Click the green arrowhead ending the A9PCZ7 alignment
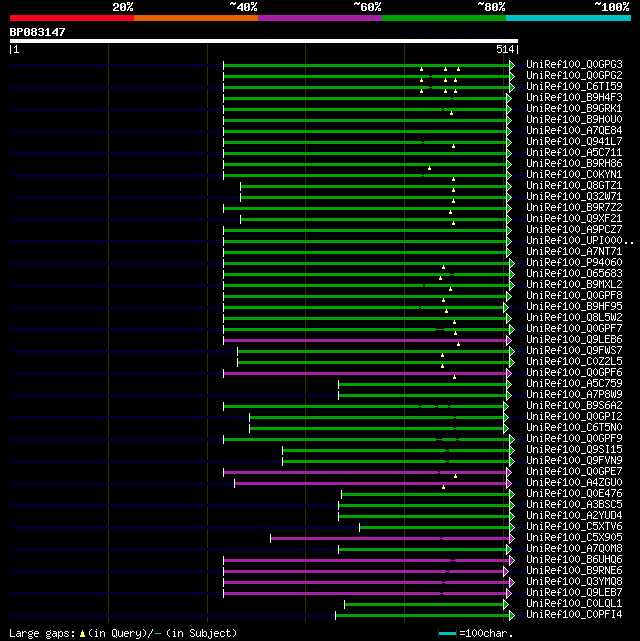 point(509,231)
